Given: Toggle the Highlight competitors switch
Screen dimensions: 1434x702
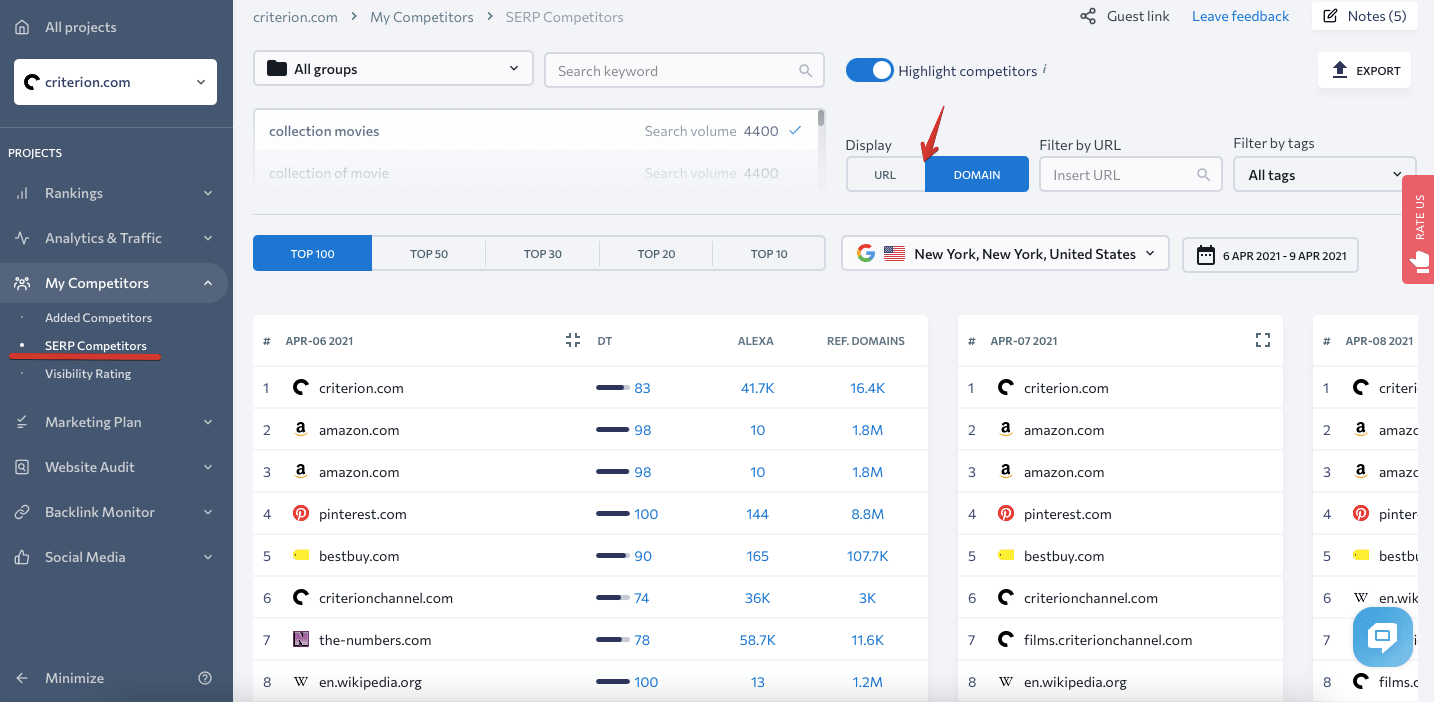Looking at the screenshot, I should pos(869,70).
